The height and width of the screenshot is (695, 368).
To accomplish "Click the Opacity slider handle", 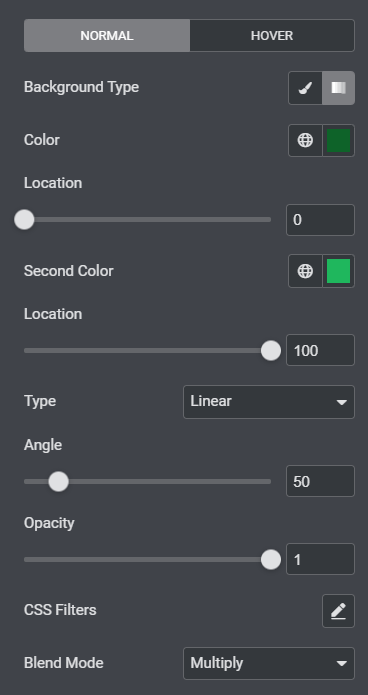I will pos(271,559).
